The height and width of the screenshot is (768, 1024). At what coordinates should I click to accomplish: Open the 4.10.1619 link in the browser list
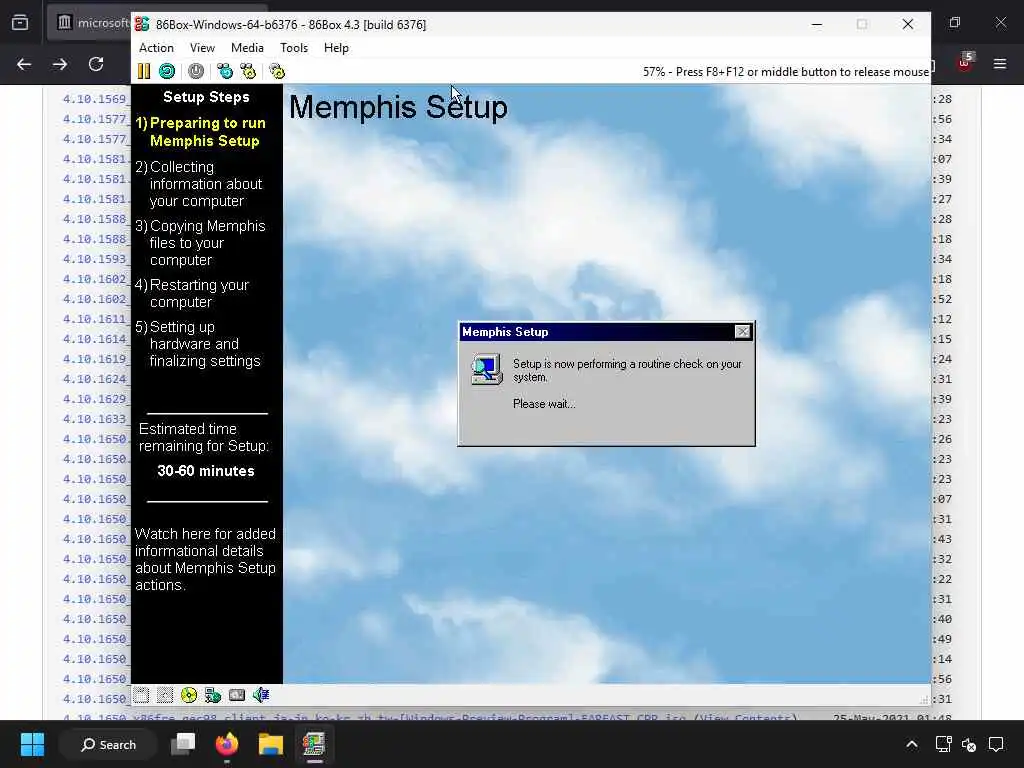click(95, 359)
